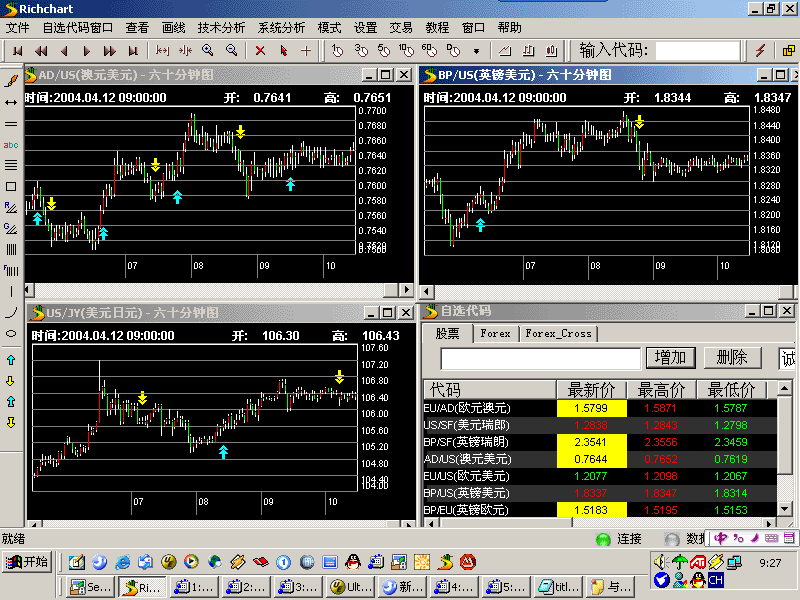800x600 pixels.
Task: Place a cyan up arrow marker tool
Action: click(x=11, y=360)
